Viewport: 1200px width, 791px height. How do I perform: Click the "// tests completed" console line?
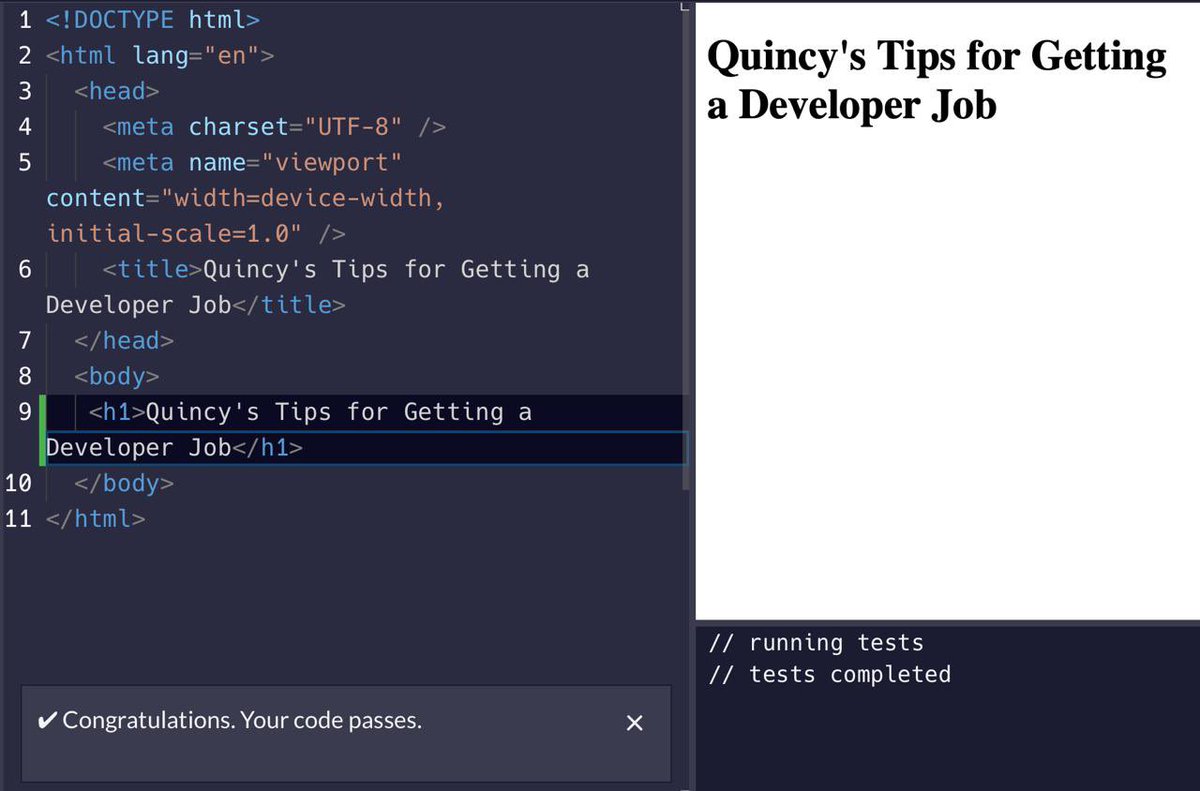[830, 675]
